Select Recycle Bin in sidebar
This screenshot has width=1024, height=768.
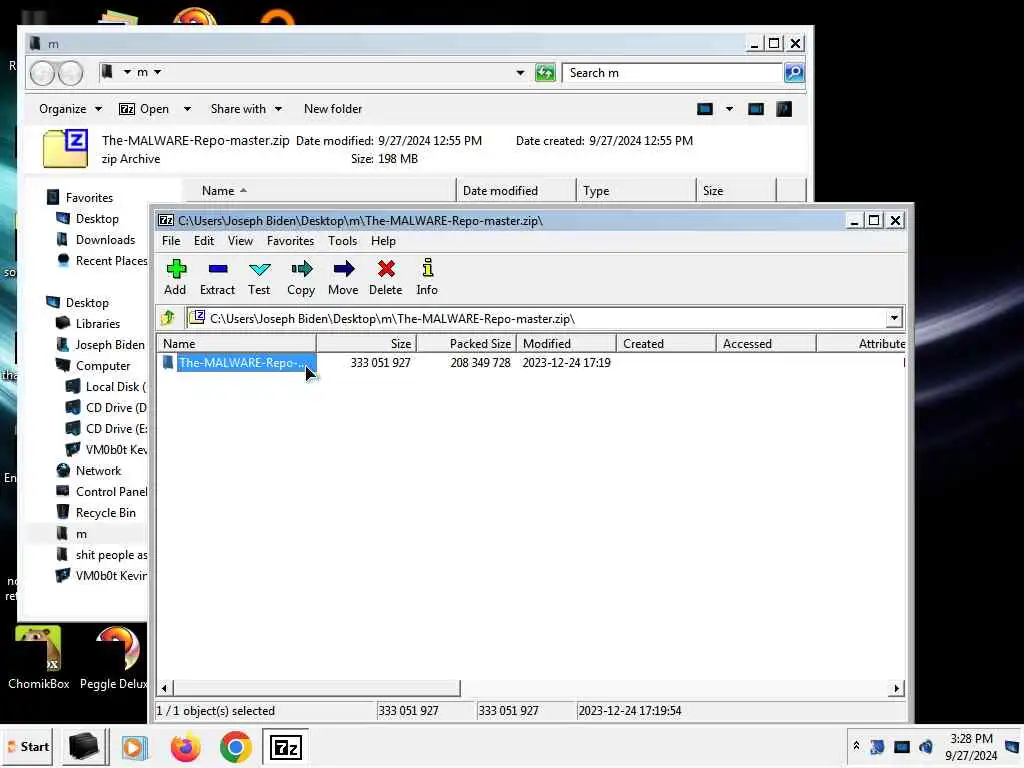point(97,513)
